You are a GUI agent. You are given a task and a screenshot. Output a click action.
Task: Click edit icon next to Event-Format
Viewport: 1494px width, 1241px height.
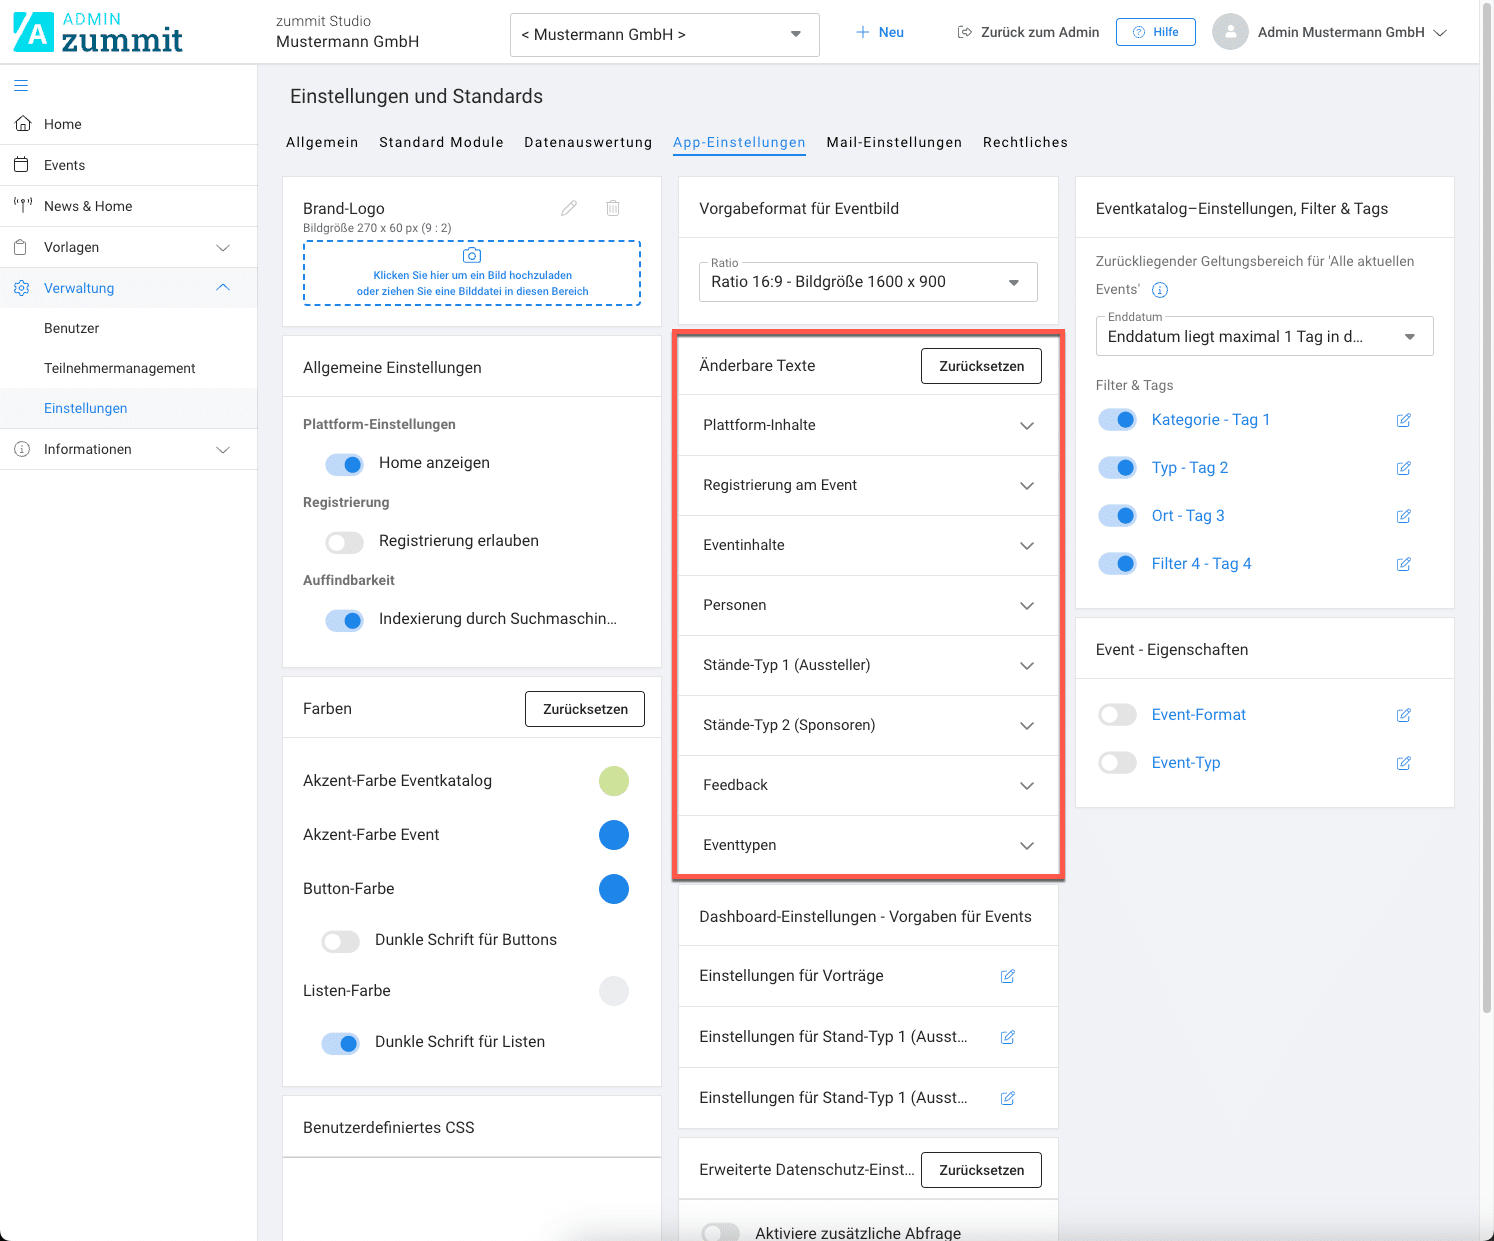tap(1403, 715)
